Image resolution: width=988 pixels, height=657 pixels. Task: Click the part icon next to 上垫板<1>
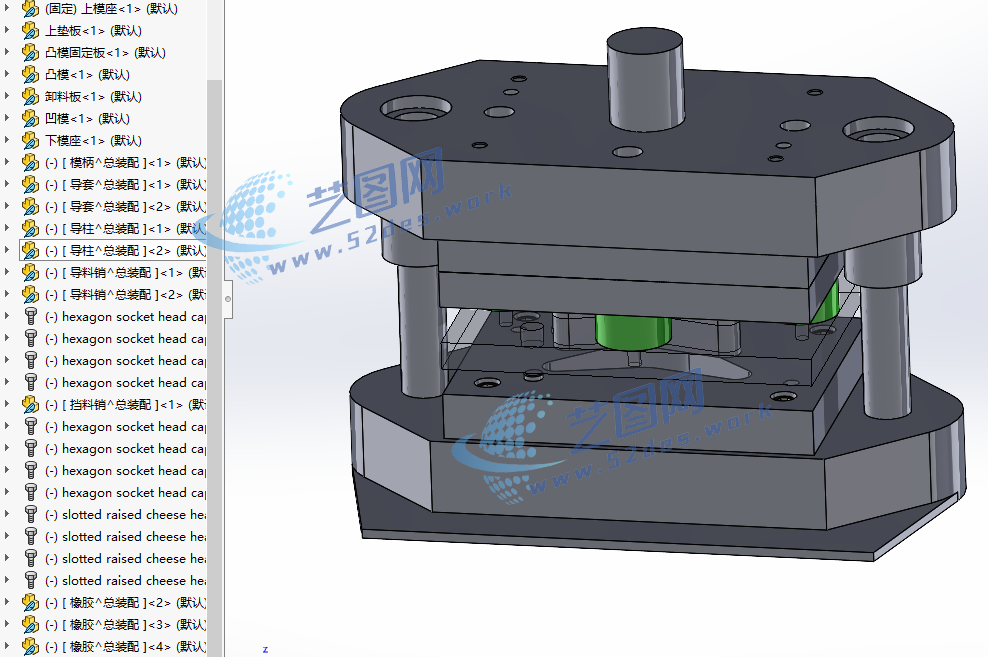(x=30, y=31)
